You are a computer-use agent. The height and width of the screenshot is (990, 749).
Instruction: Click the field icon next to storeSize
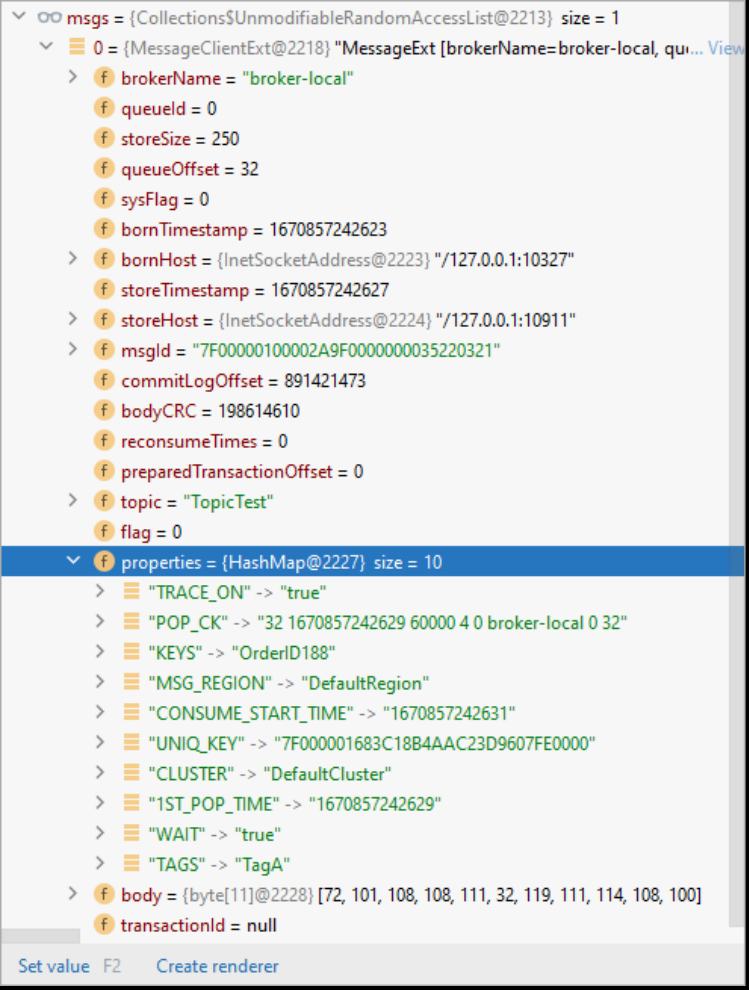[105, 138]
